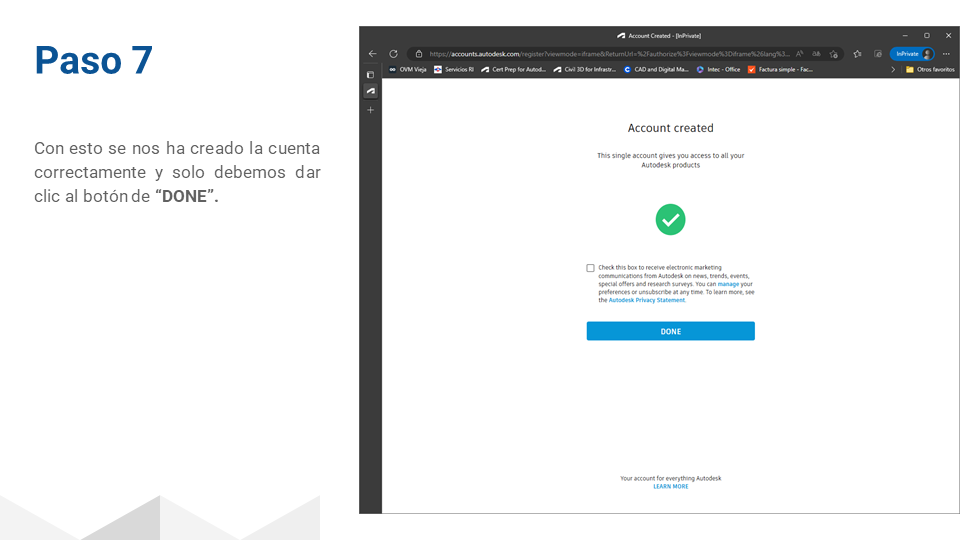The image size is (960, 540).
Task: Open a new tab with the plus icon
Action: pos(370,110)
